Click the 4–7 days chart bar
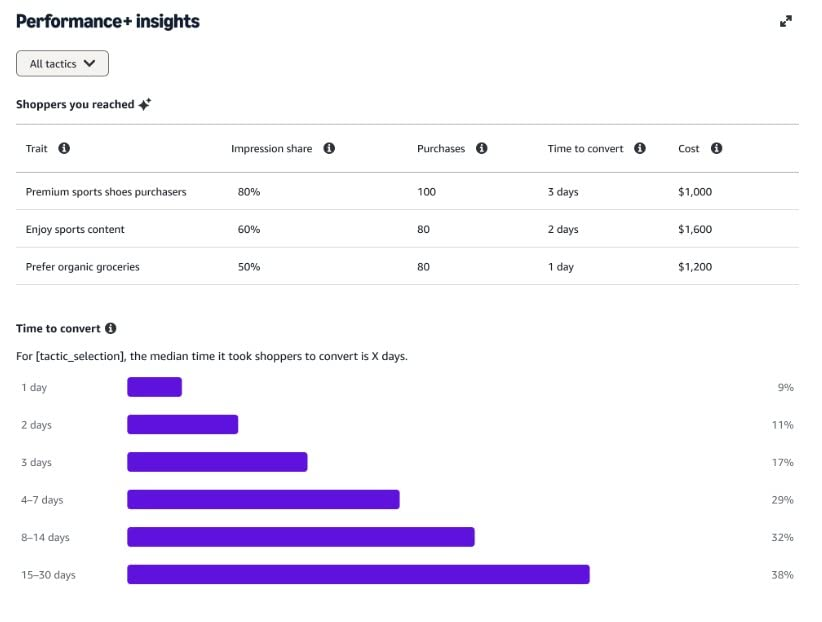Viewport: 822px width, 622px height. pos(263,499)
